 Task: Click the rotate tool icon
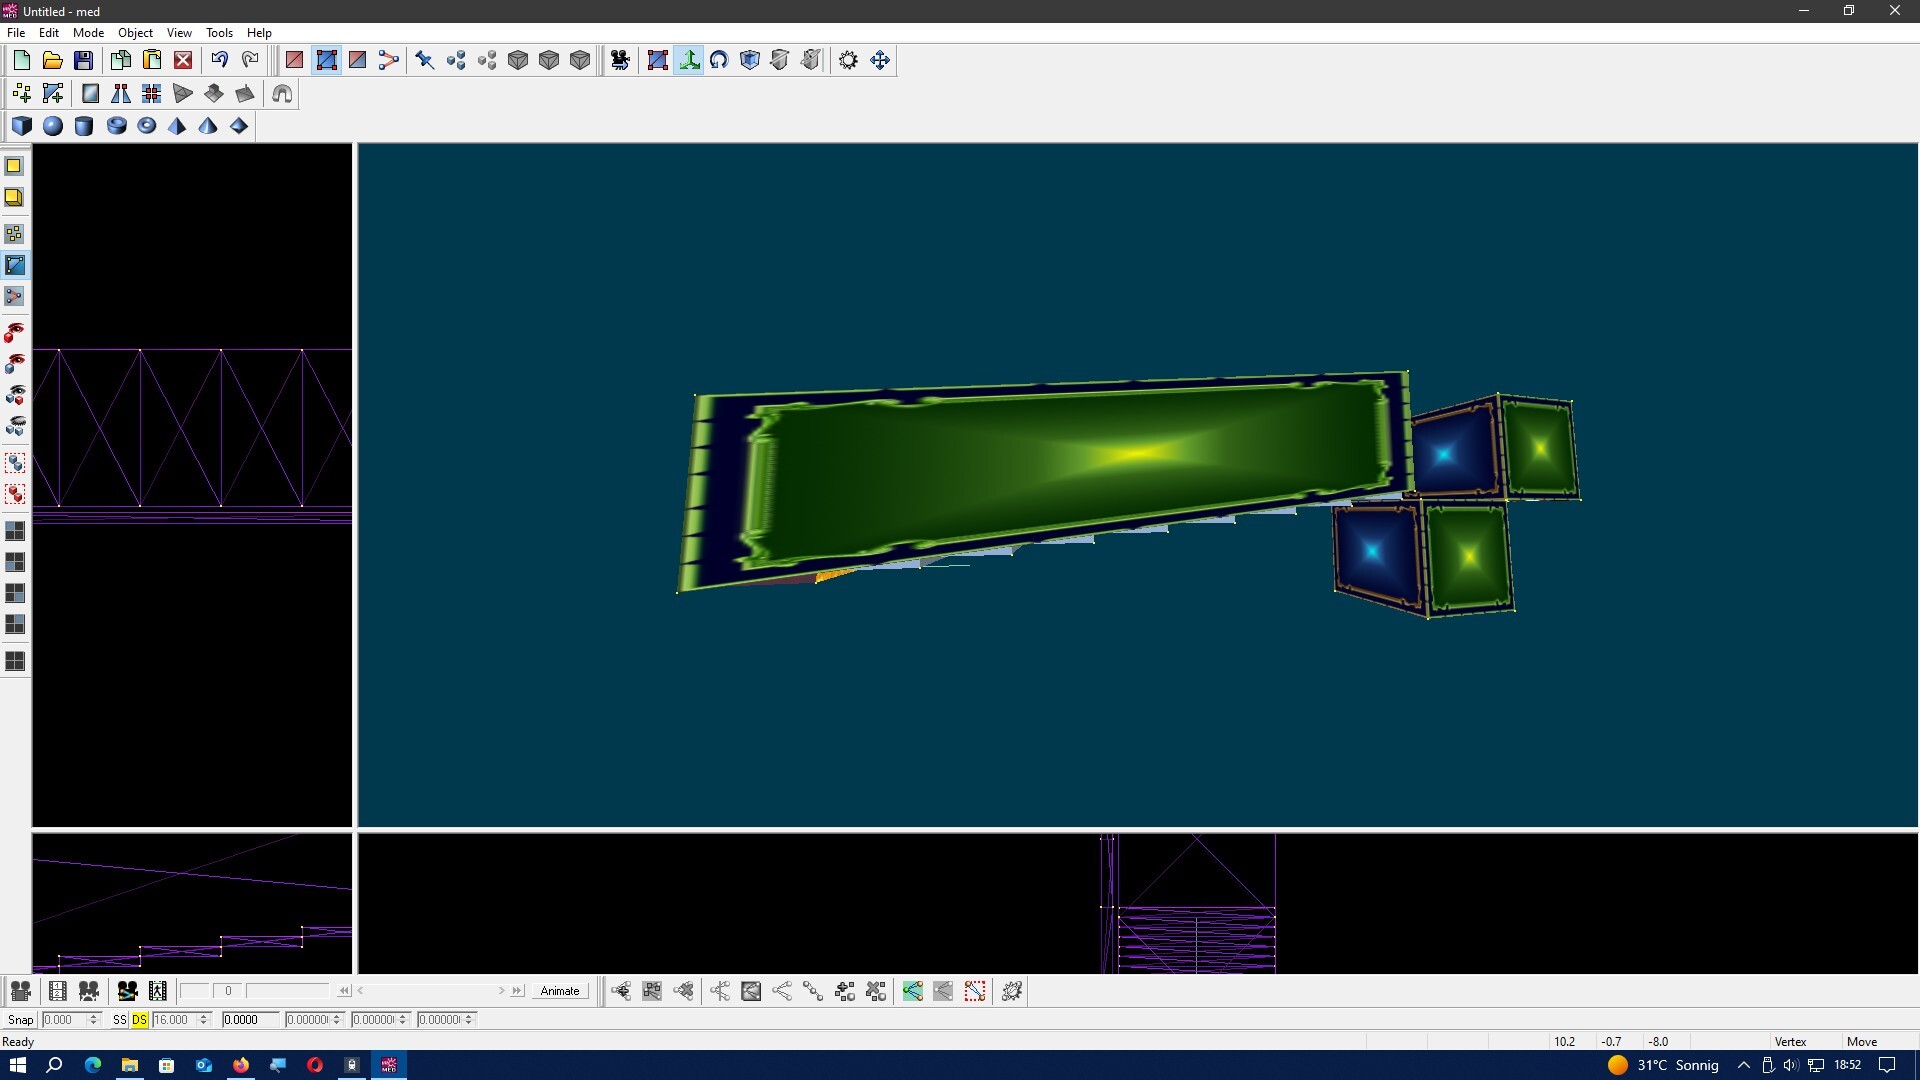(719, 60)
